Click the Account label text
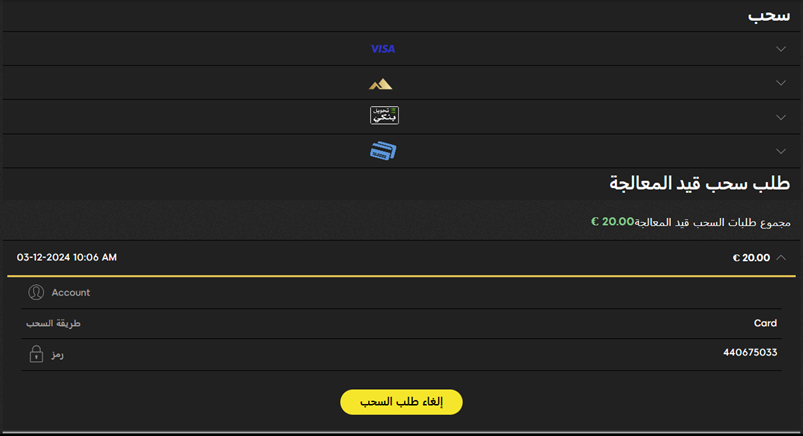 click(71, 293)
